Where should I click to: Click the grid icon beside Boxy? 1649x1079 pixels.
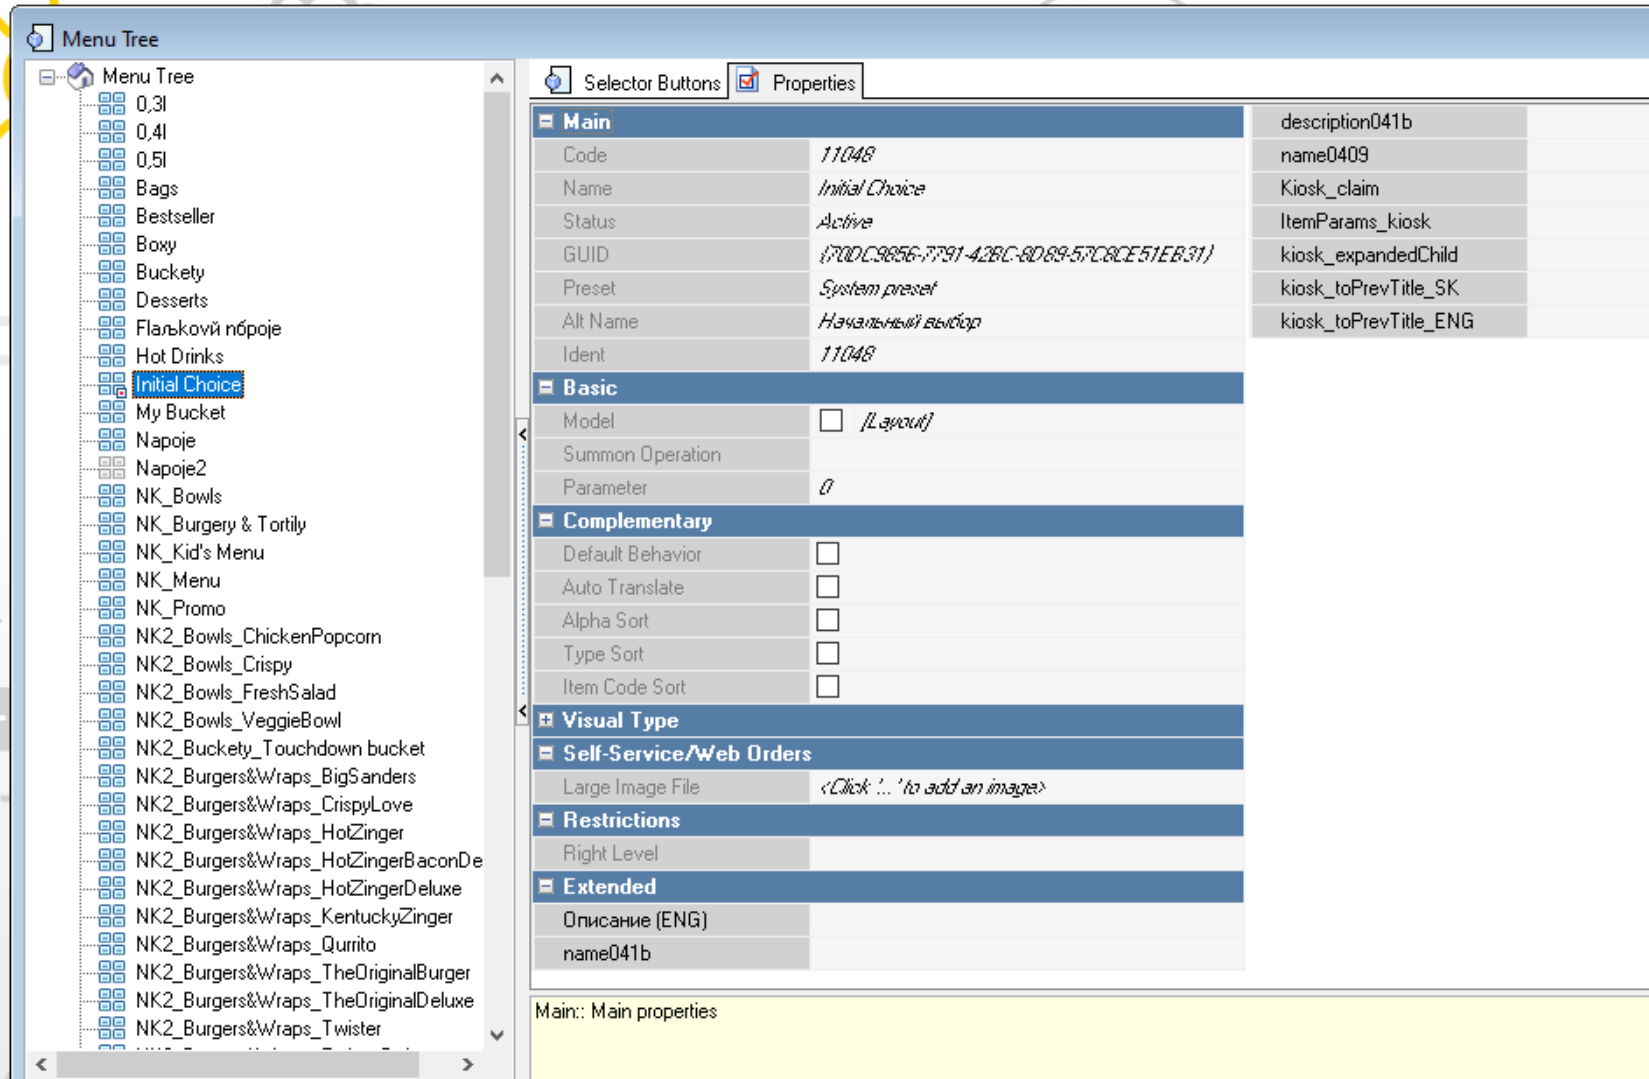pyautogui.click(x=112, y=244)
